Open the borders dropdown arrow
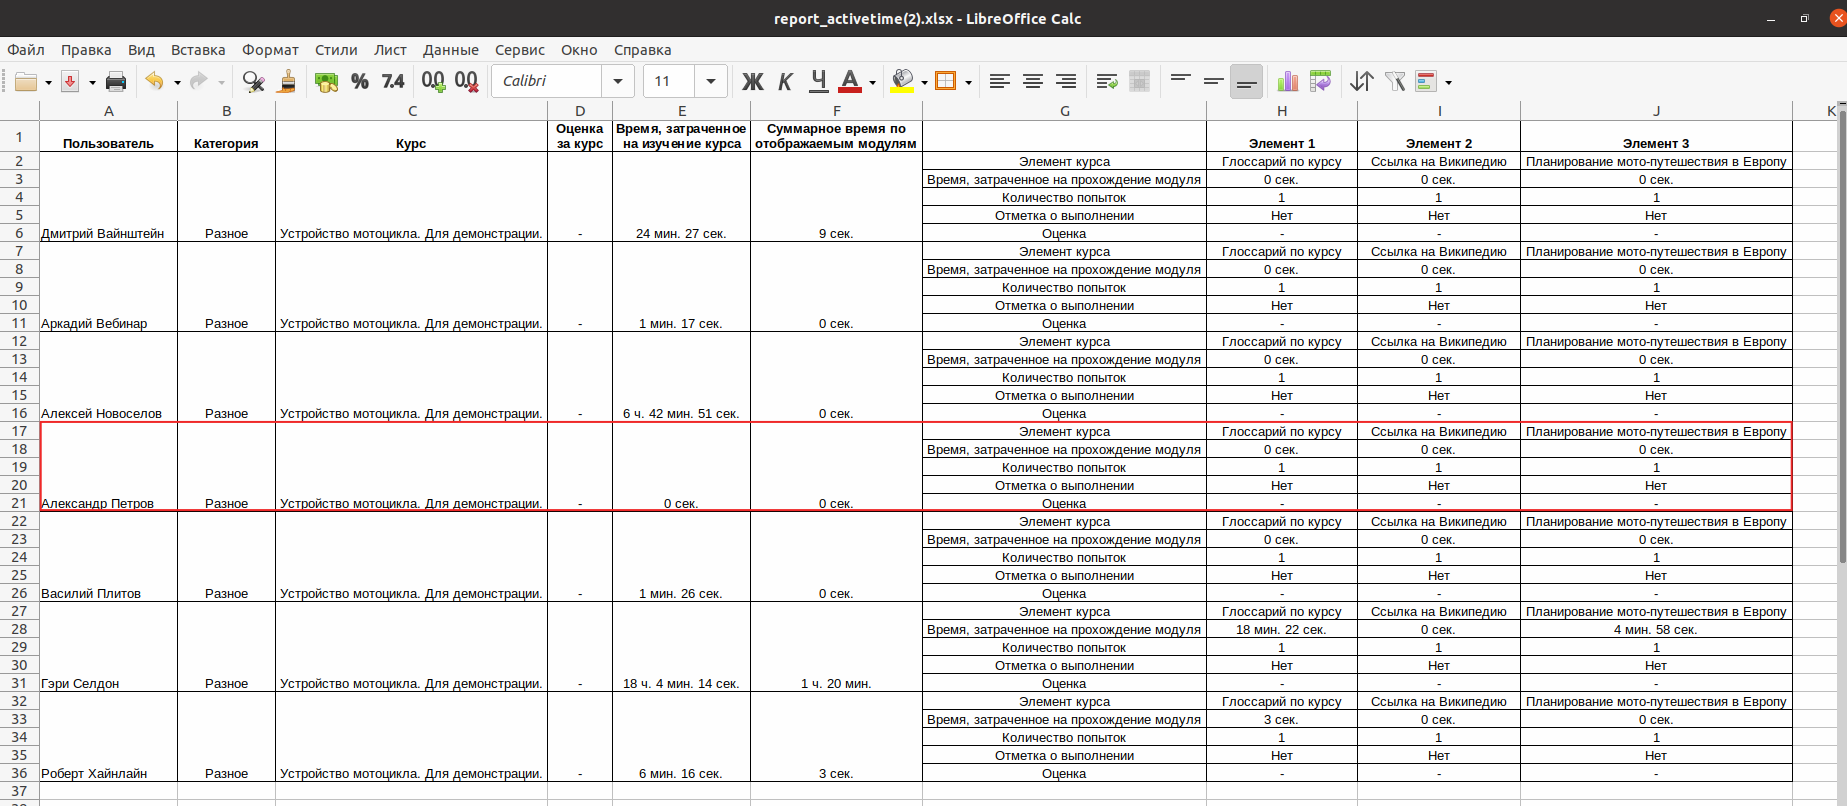Image resolution: width=1847 pixels, height=806 pixels. 968,82
